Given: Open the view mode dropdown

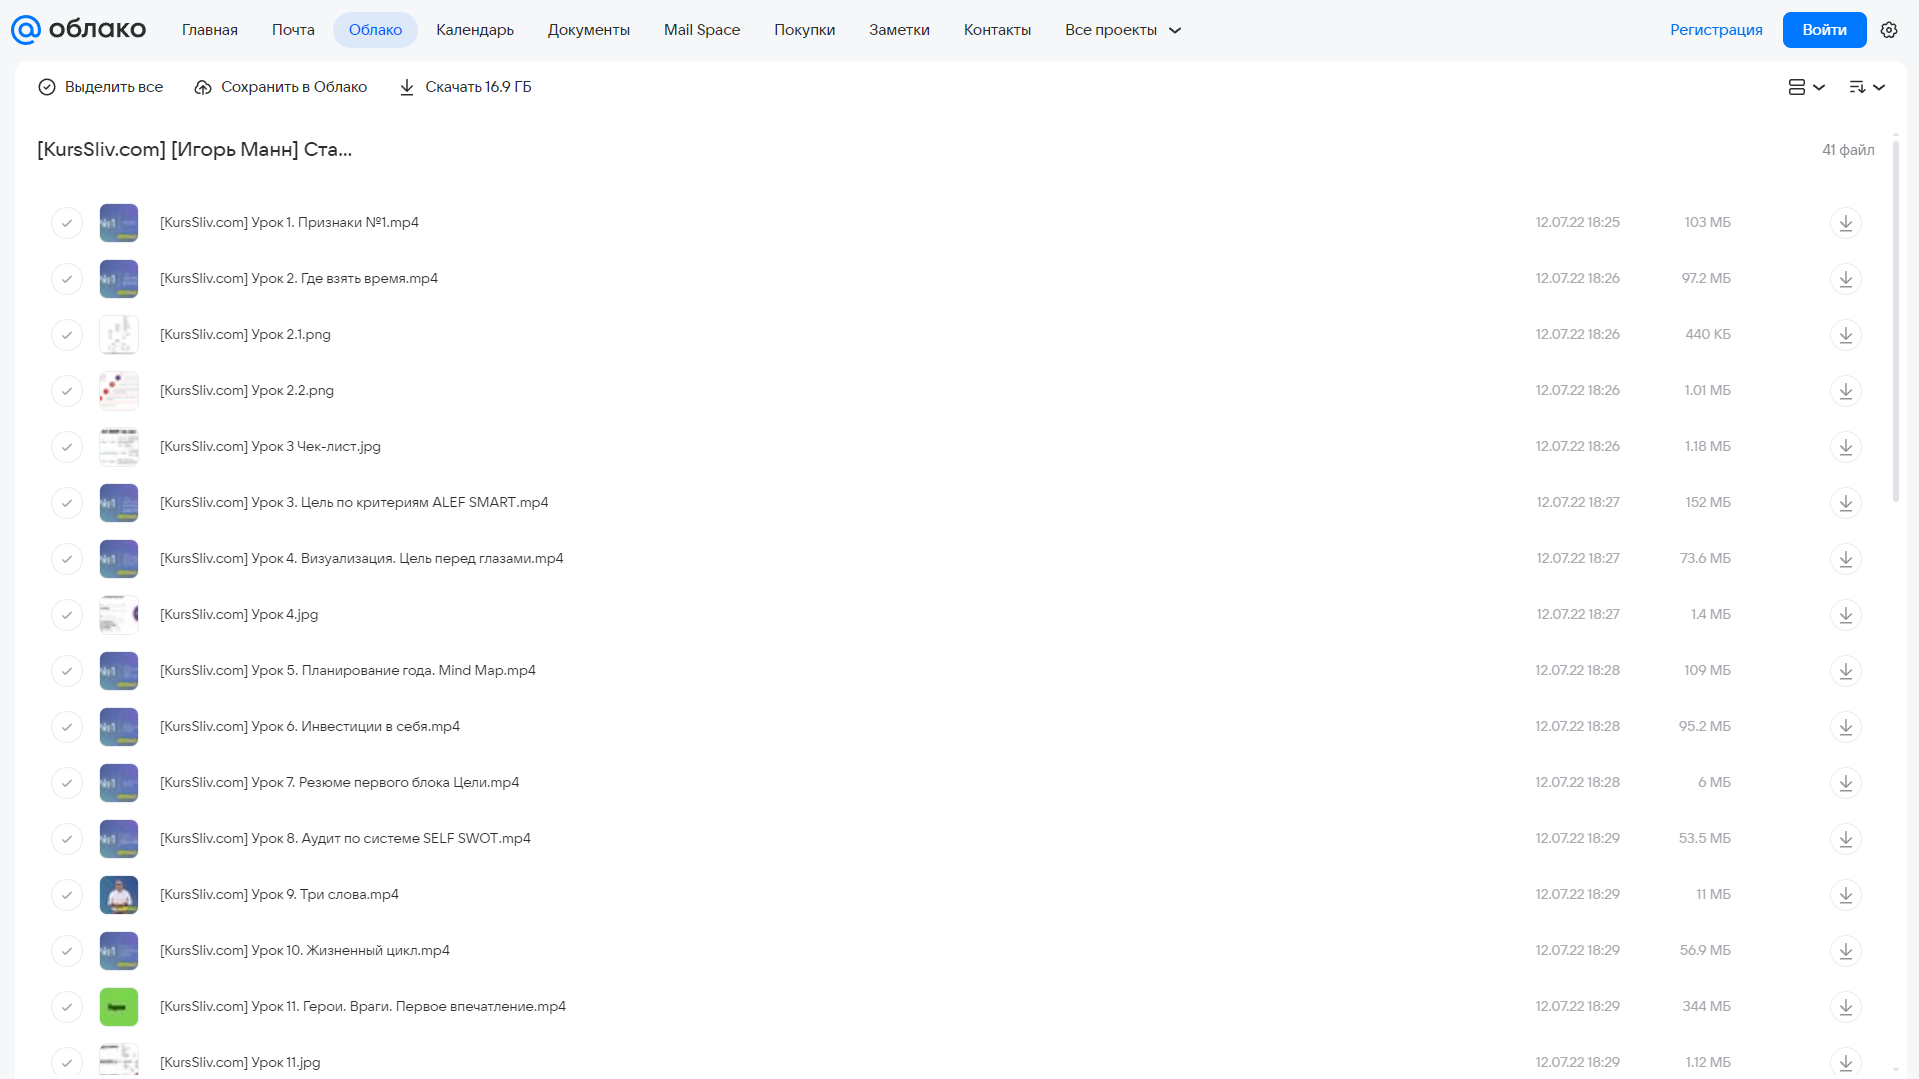Looking at the screenshot, I should point(1806,87).
